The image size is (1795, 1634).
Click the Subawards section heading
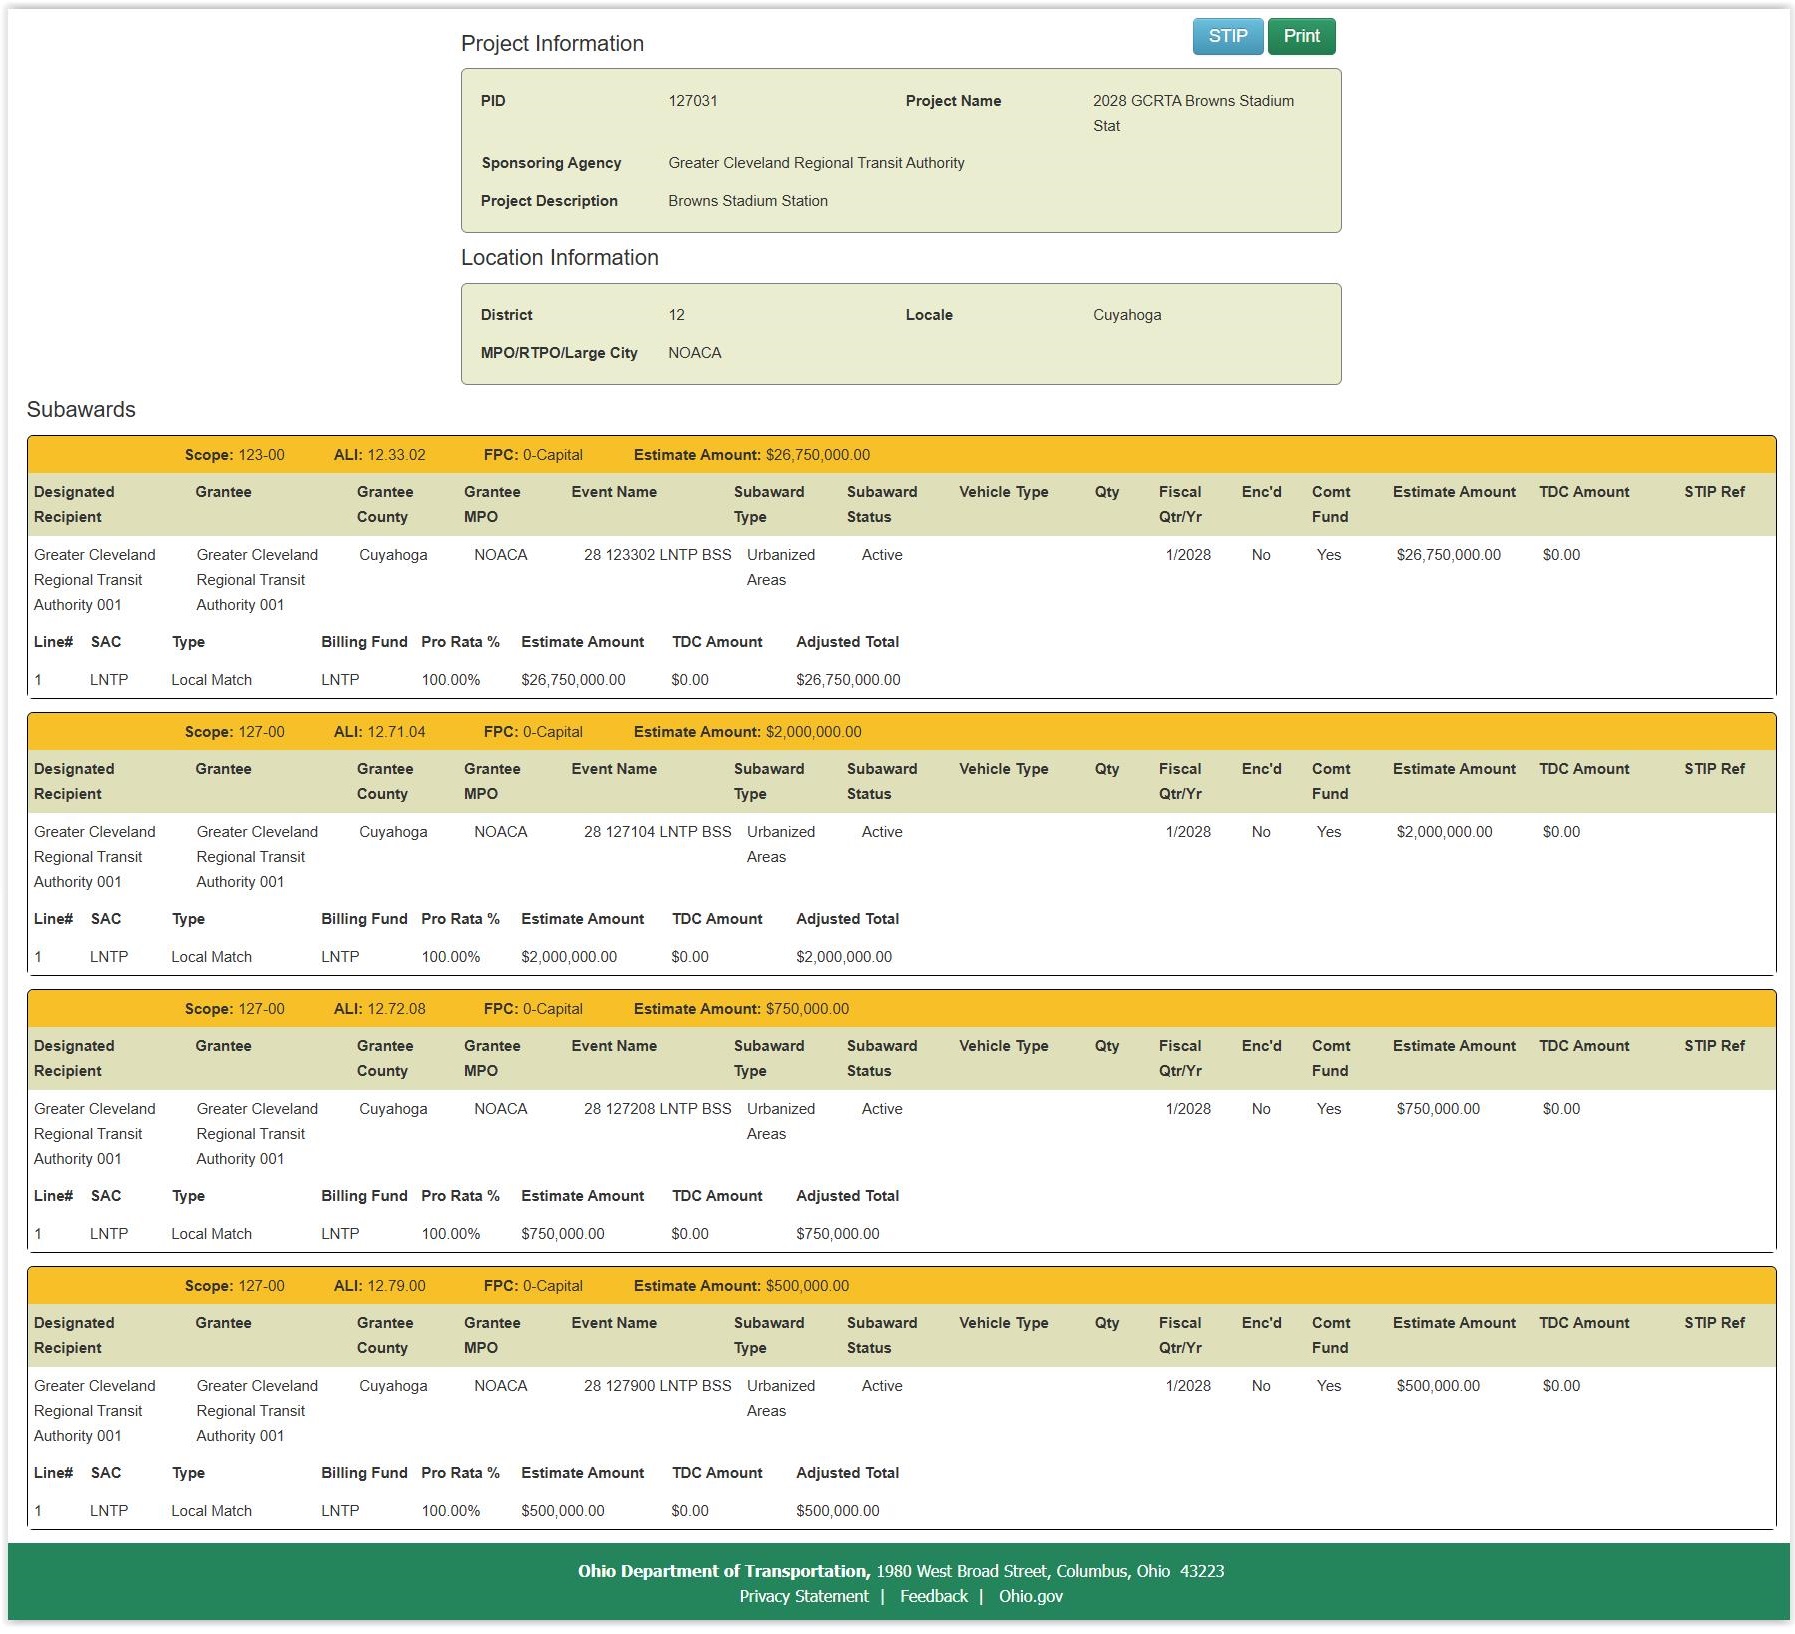(81, 410)
